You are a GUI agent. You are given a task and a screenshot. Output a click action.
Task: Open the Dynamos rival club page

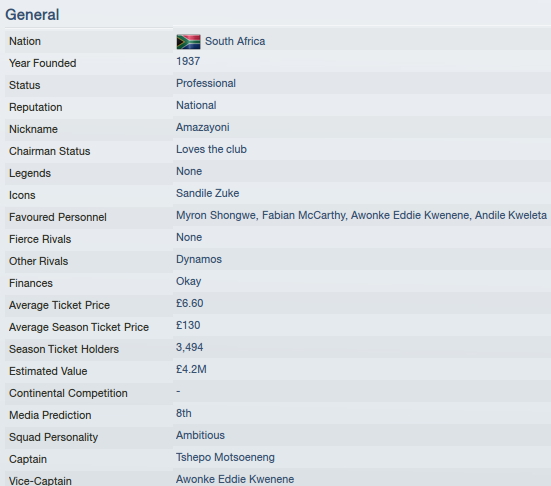pos(199,259)
